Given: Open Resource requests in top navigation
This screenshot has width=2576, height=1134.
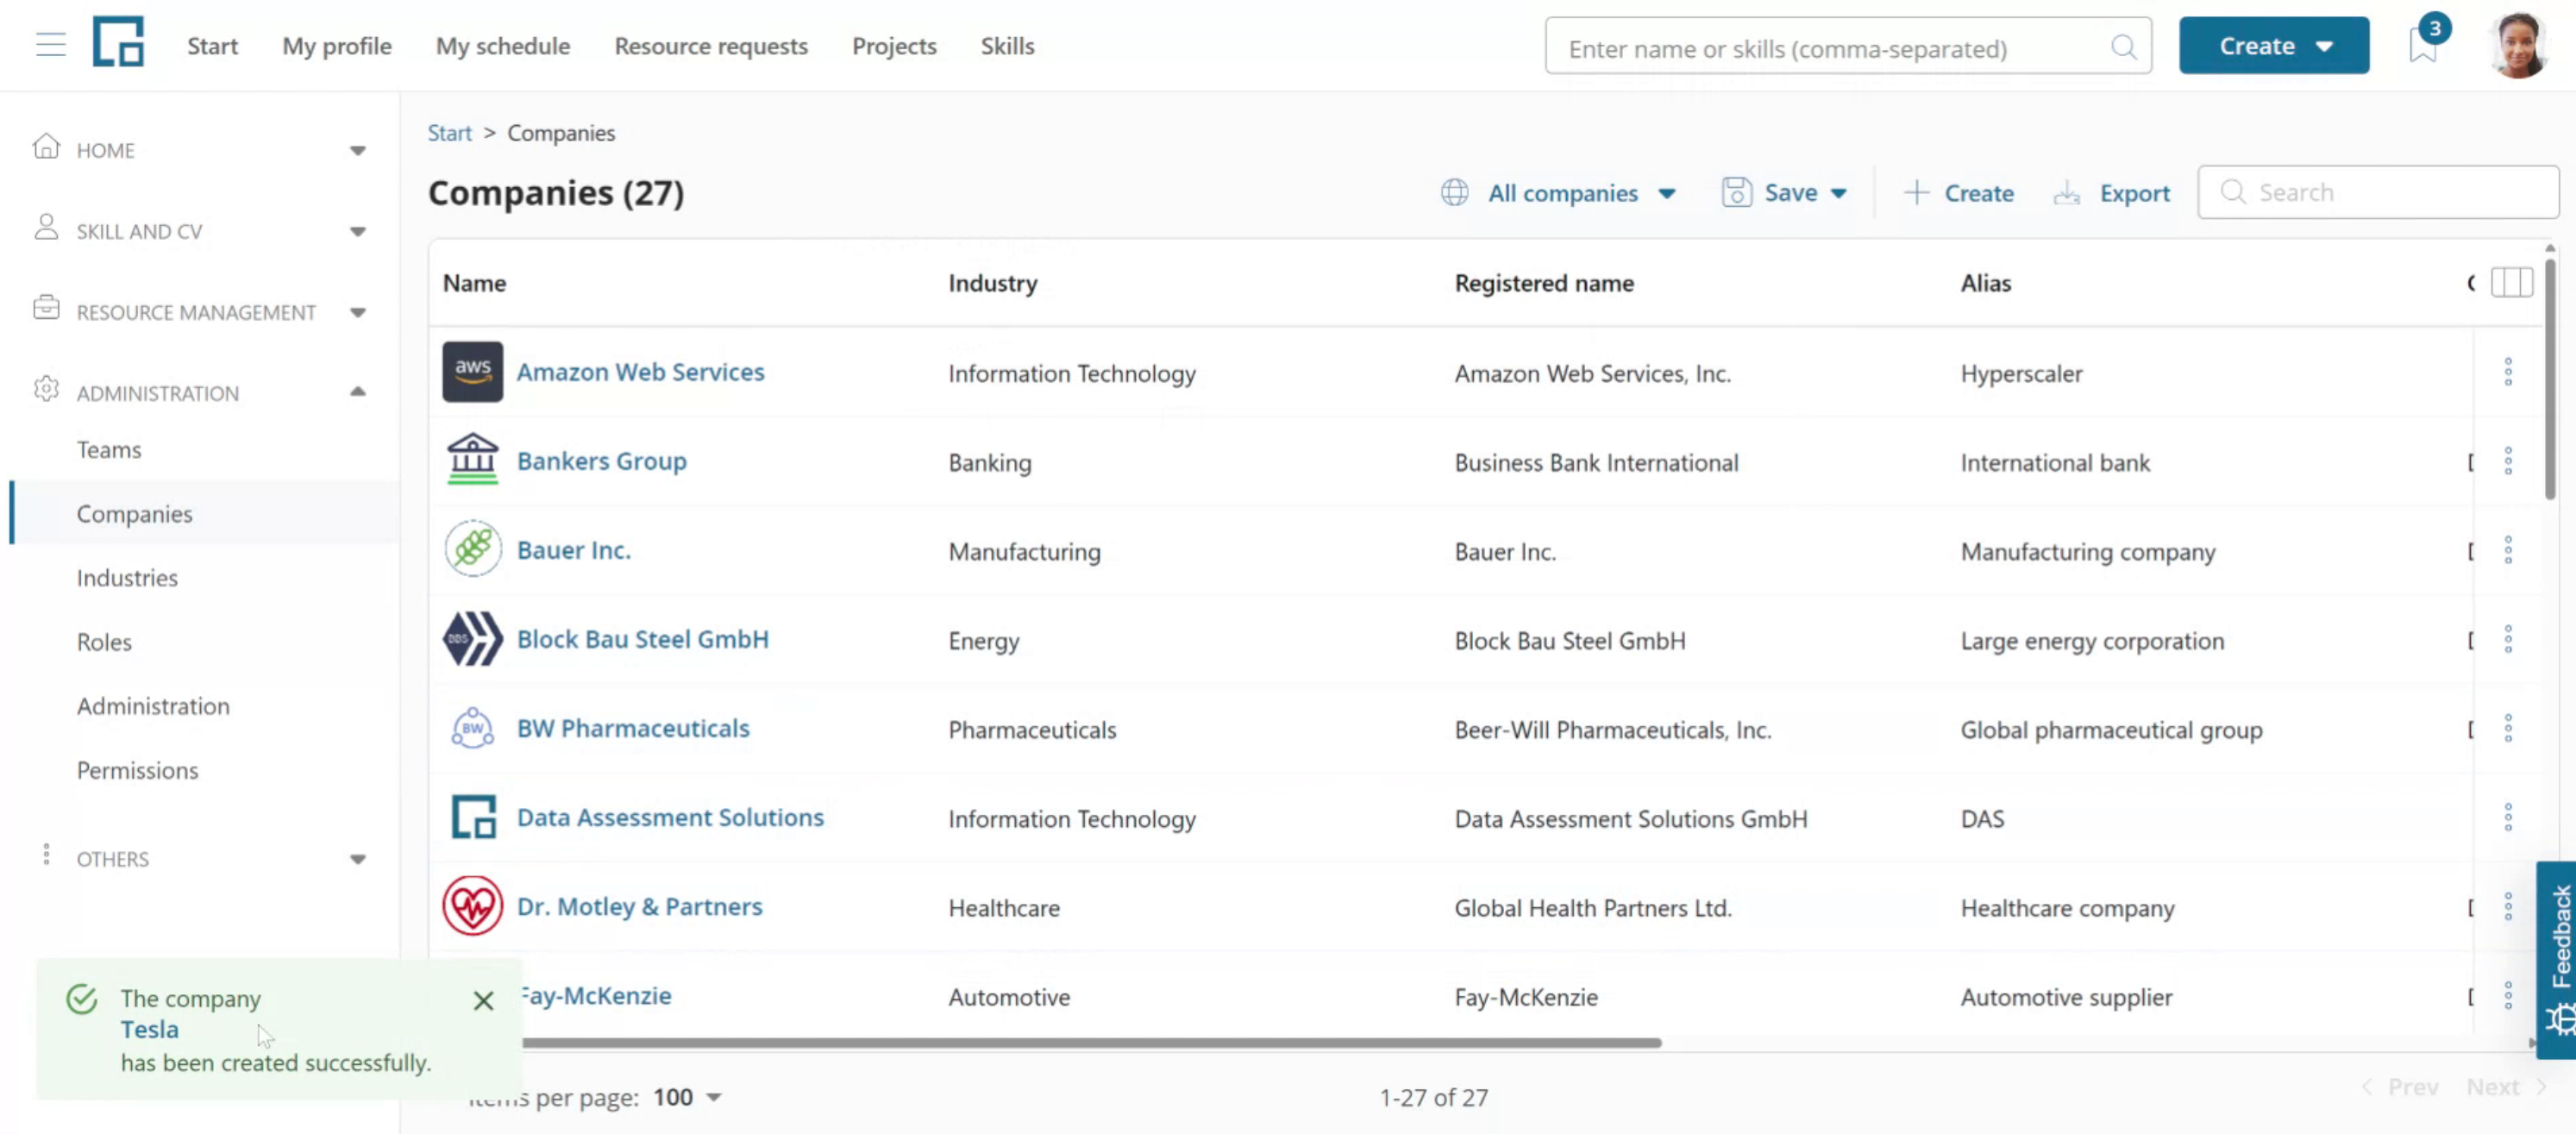Looking at the screenshot, I should 710,46.
